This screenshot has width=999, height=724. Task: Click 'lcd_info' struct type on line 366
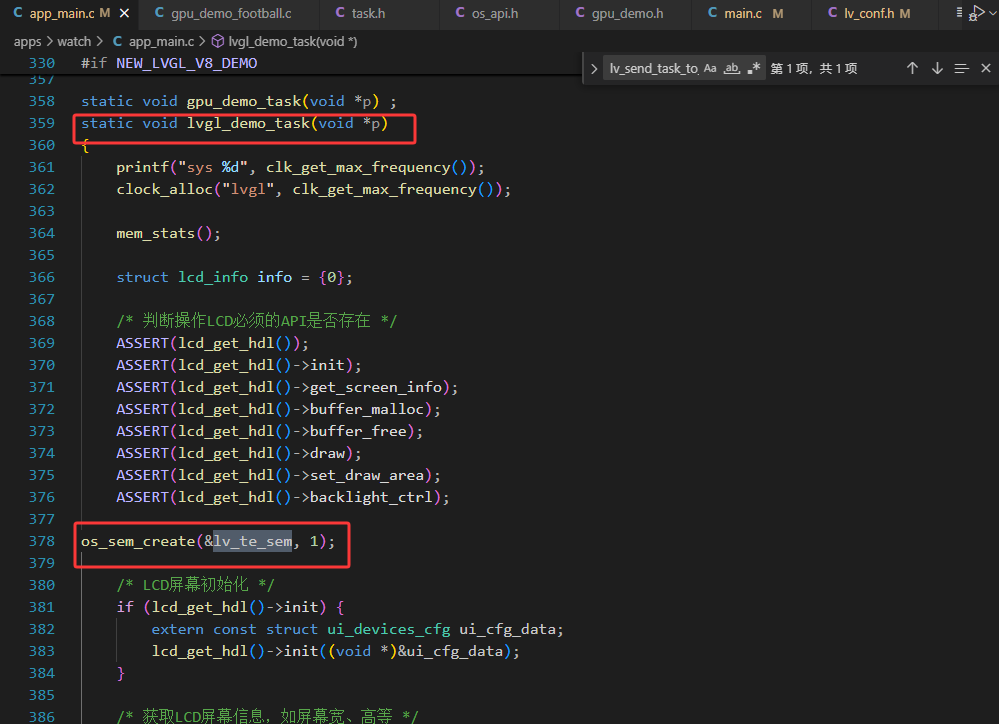[213, 277]
